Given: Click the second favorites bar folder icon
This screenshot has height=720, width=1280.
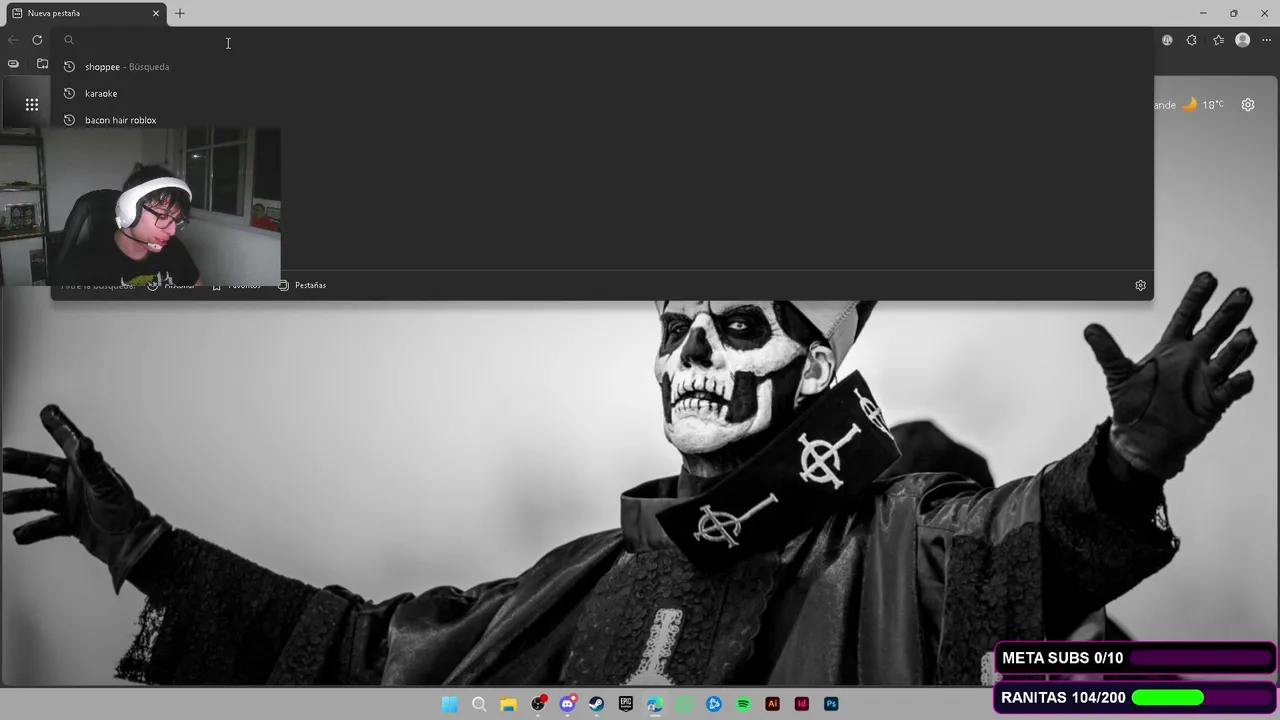Looking at the screenshot, I should click(42, 63).
